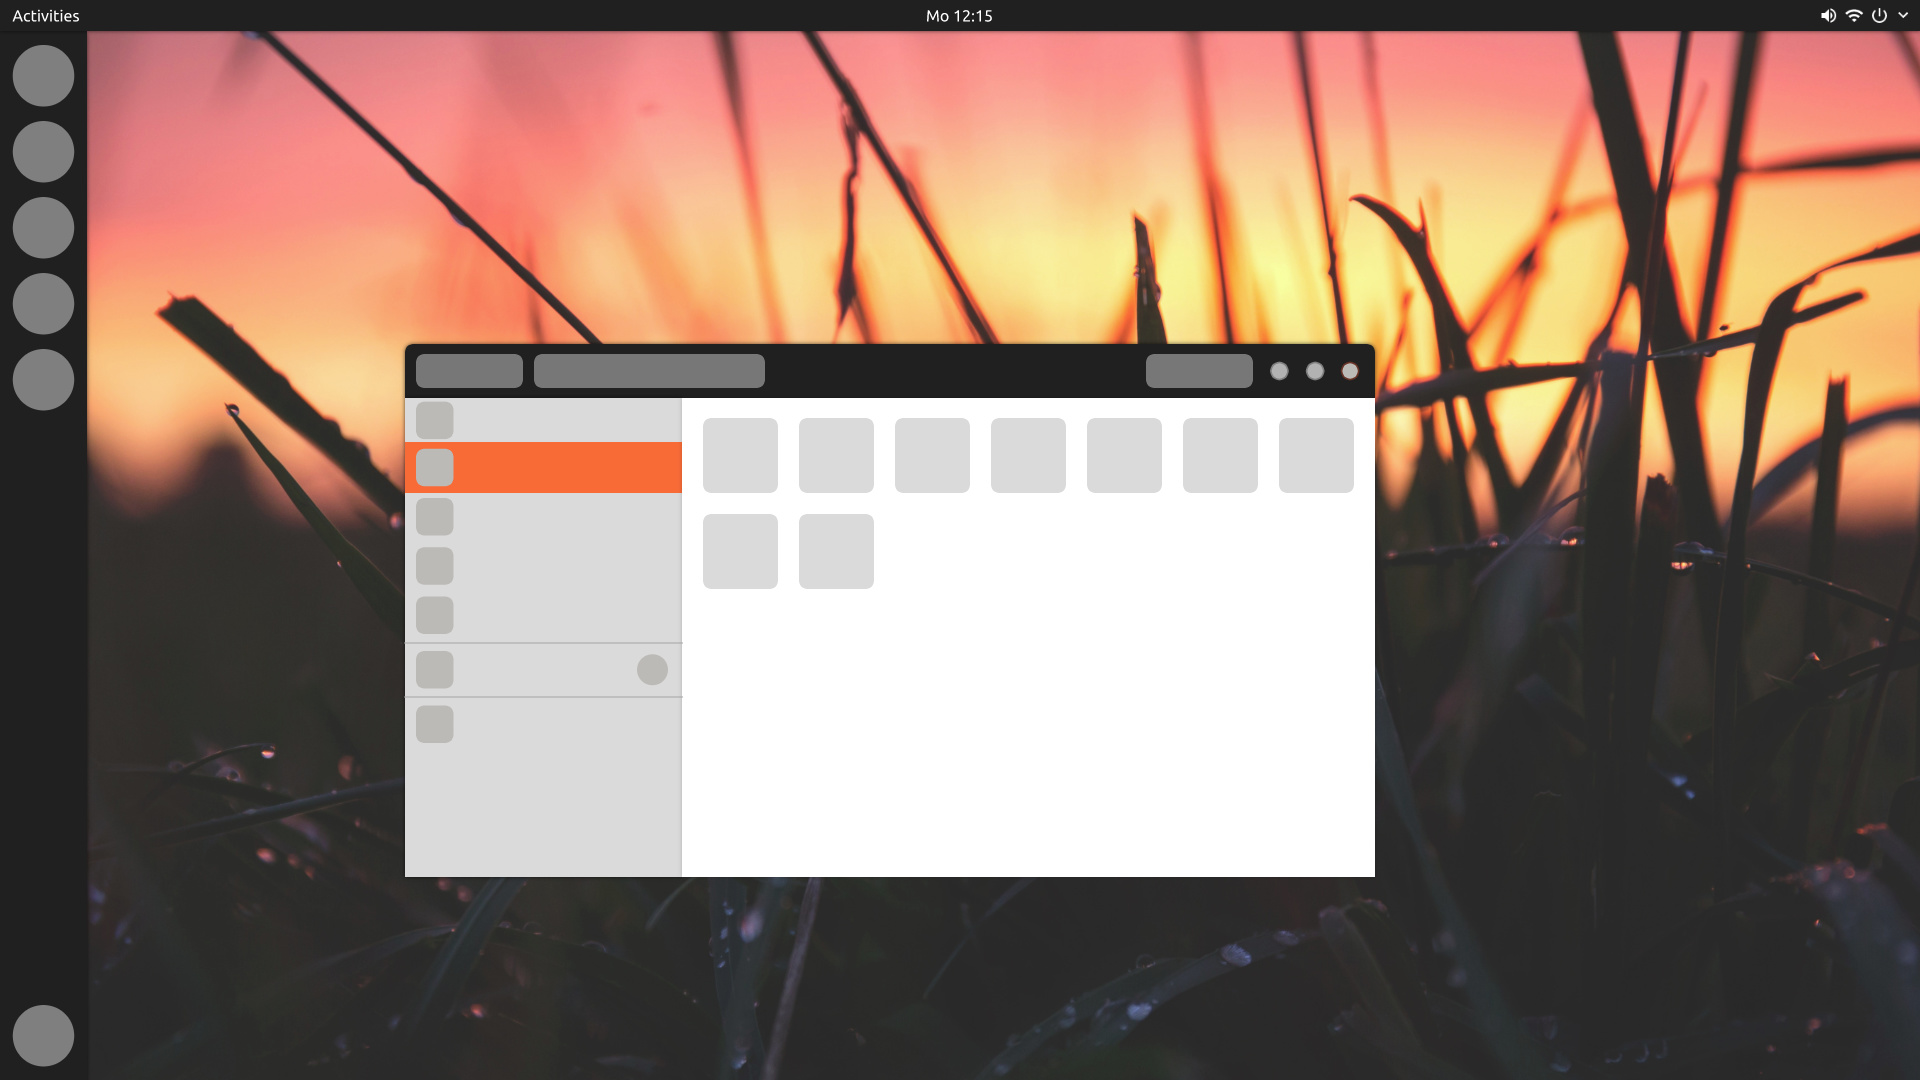Select the orange highlighted sidebar row
The height and width of the screenshot is (1080, 1920).
coord(543,467)
